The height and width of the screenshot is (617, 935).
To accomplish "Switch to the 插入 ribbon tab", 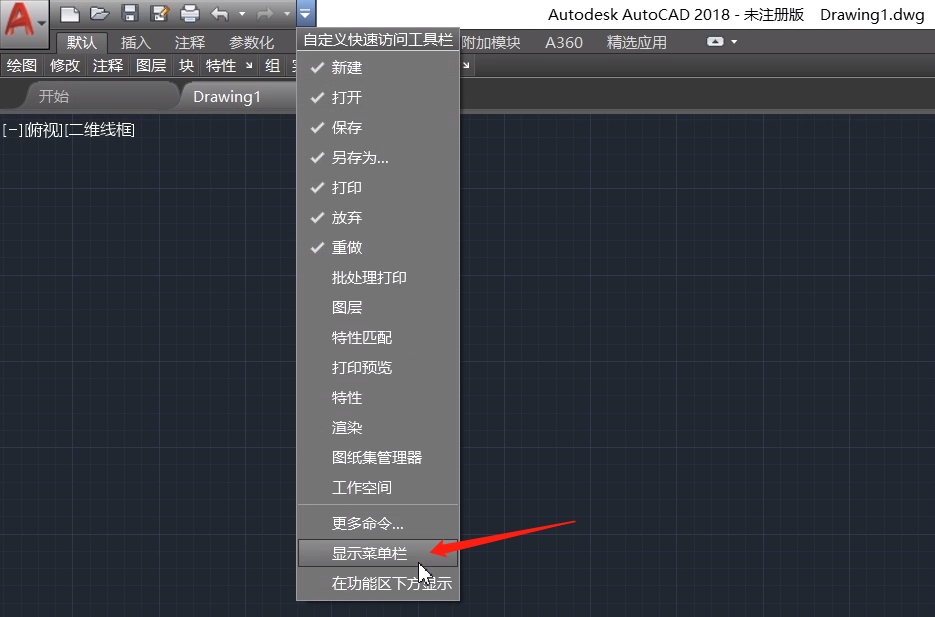I will click(135, 43).
